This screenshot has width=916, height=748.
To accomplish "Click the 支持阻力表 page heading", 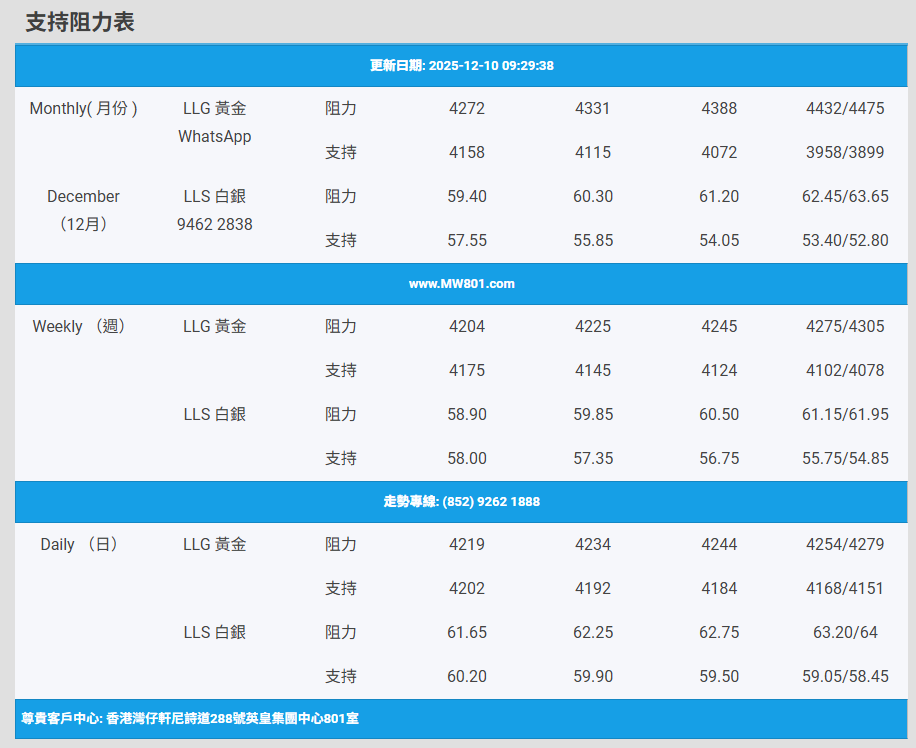I will point(80,22).
